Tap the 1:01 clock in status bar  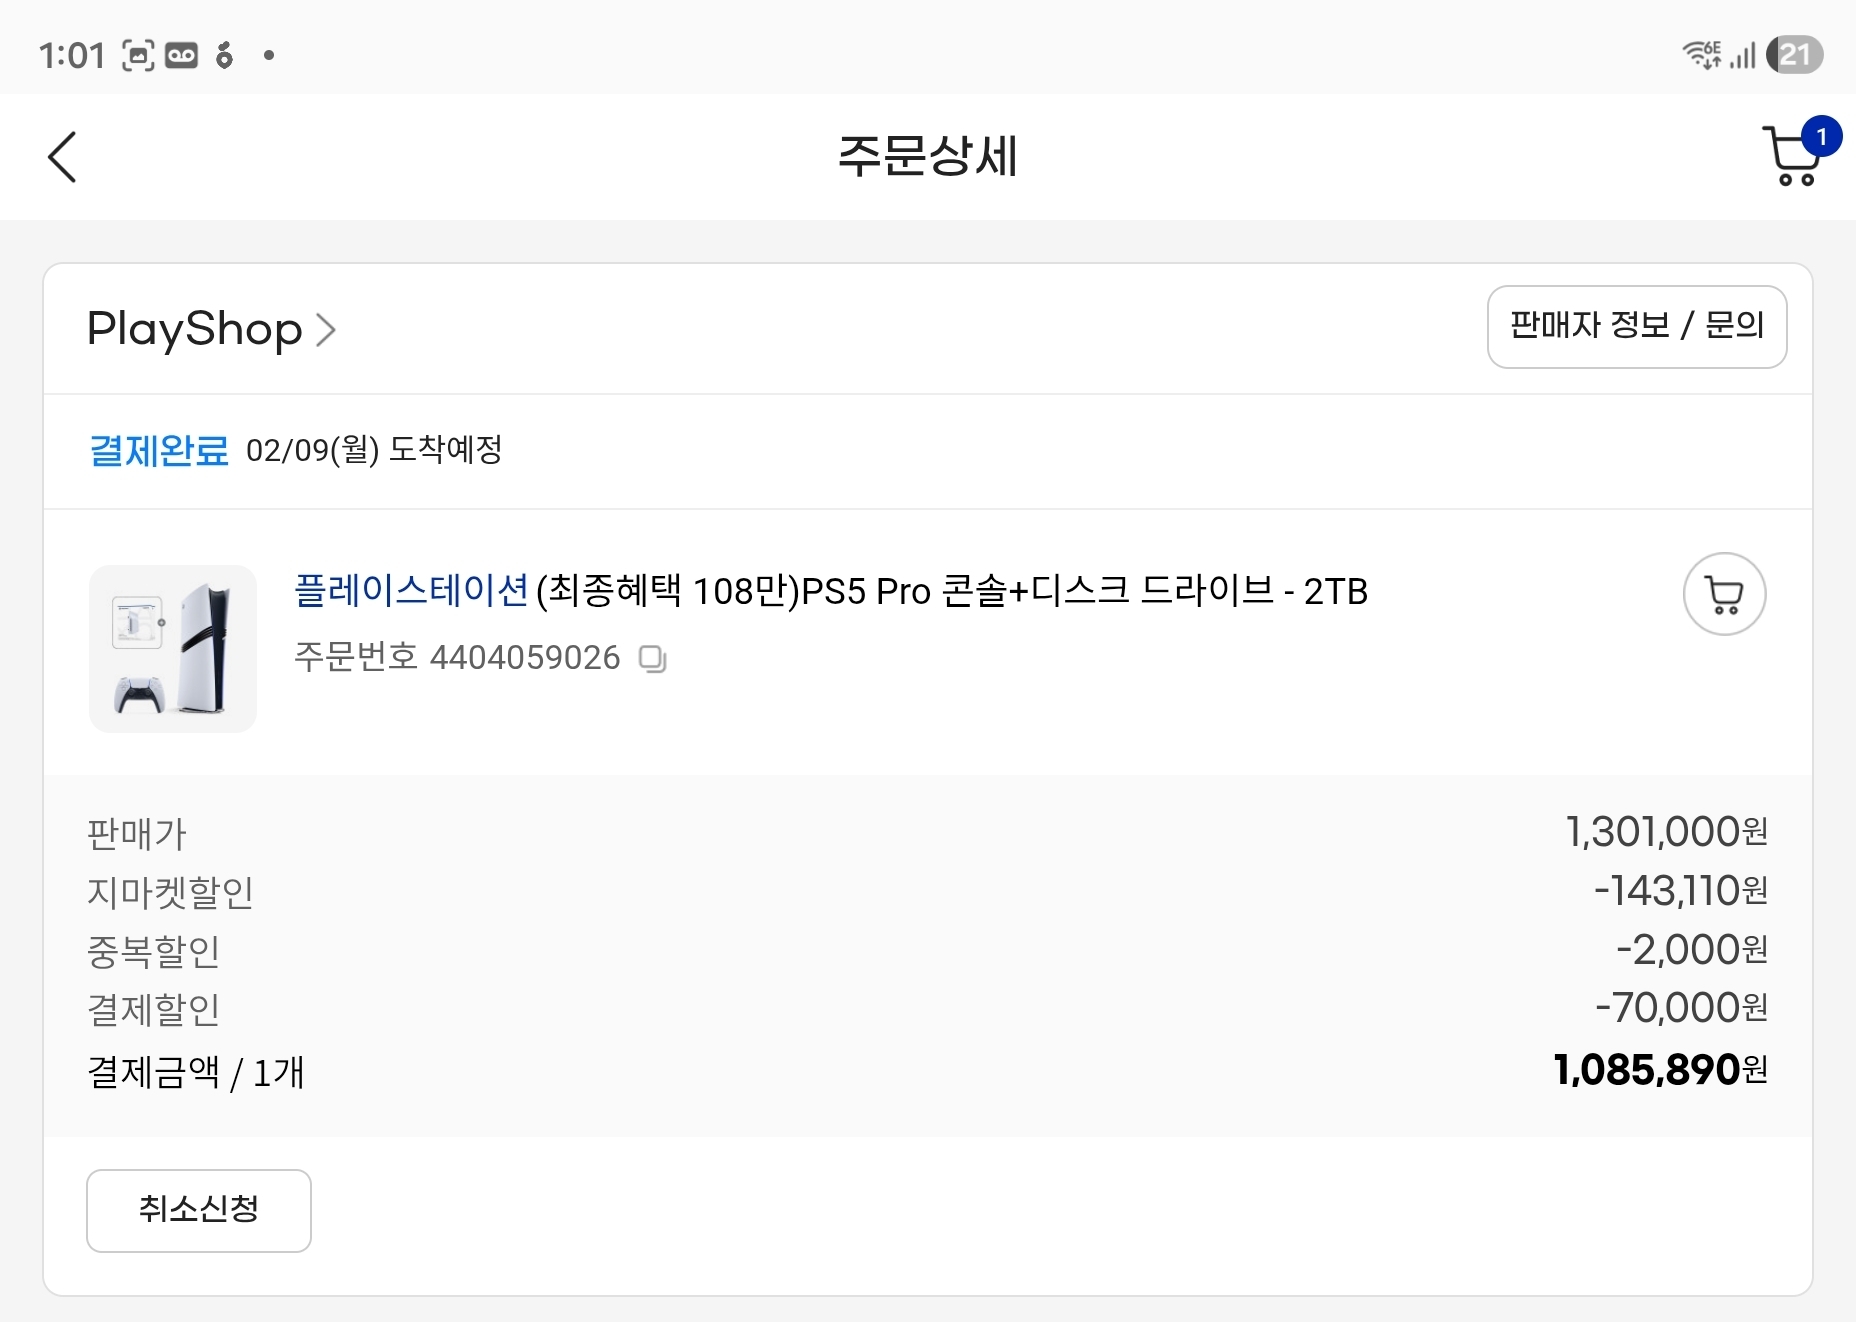click(71, 55)
